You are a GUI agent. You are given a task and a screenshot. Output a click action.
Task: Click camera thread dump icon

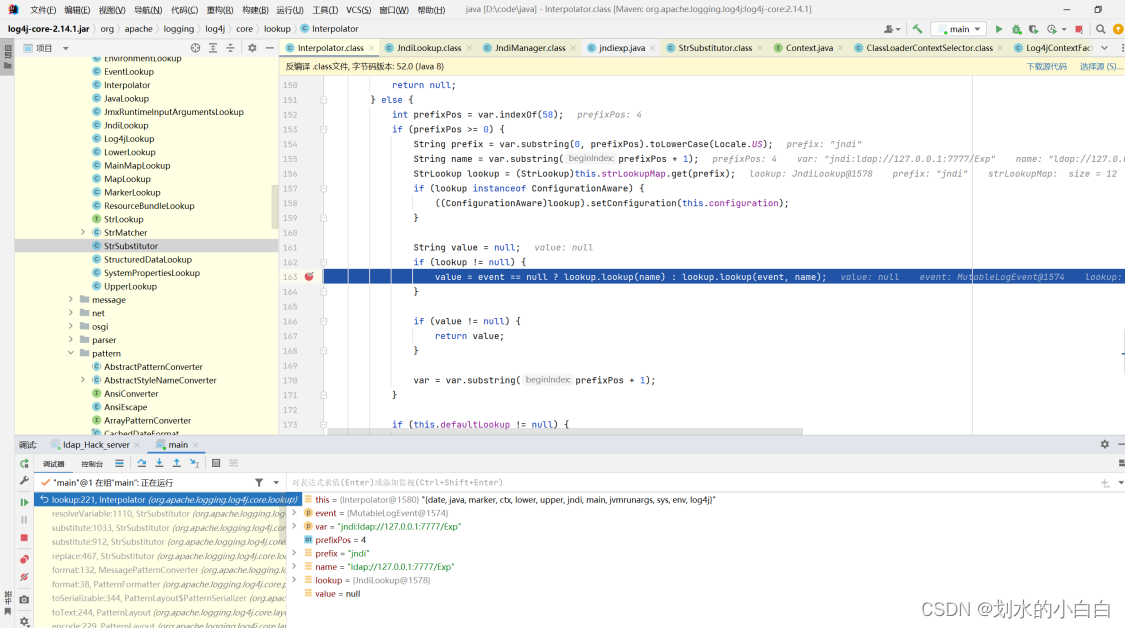point(24,599)
